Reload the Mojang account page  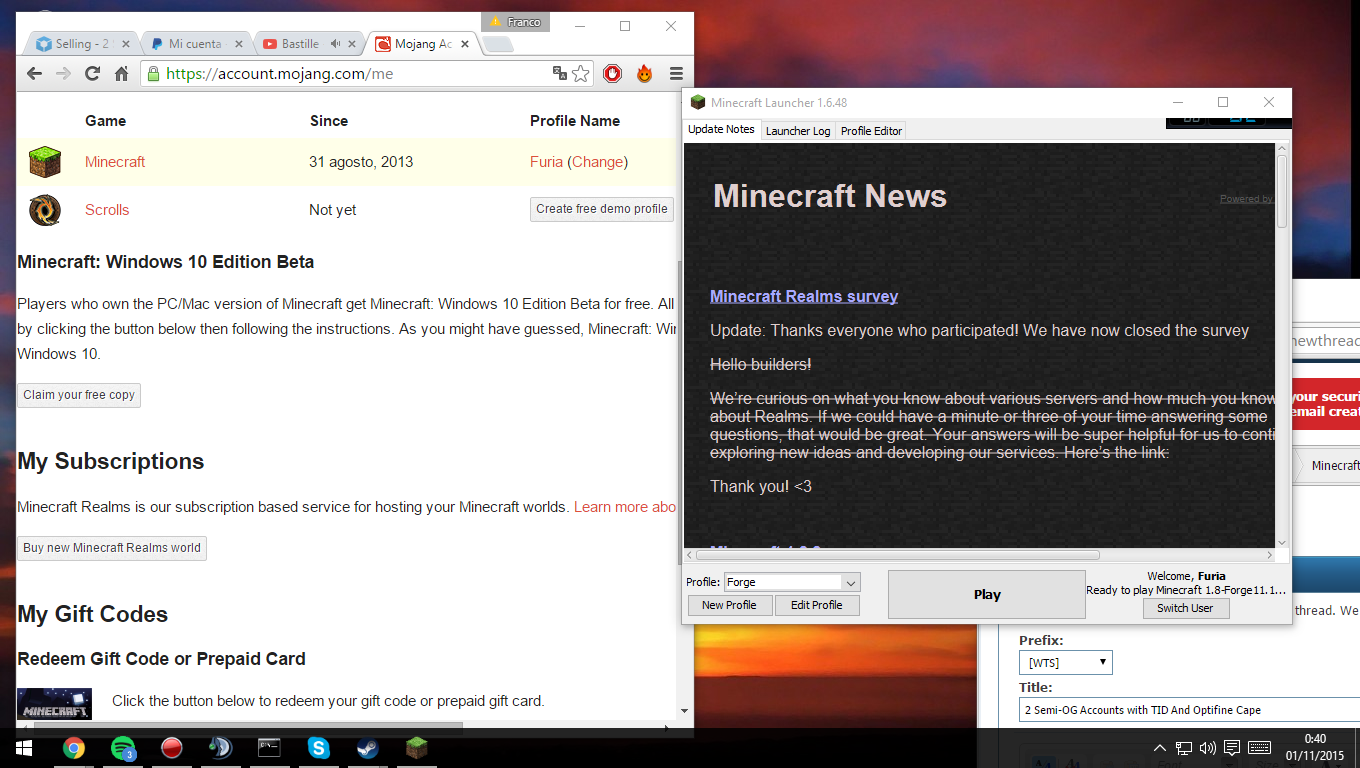[92, 73]
